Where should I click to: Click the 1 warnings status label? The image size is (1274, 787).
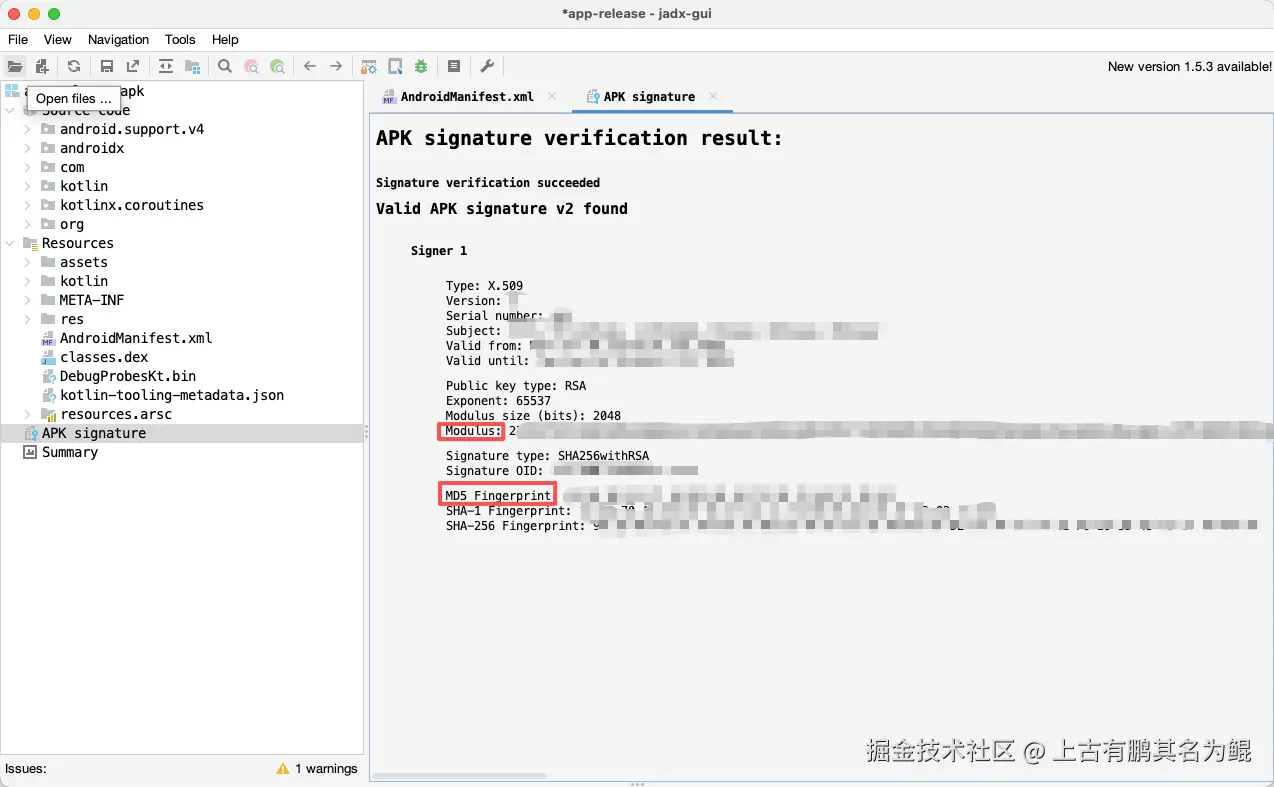(x=326, y=769)
